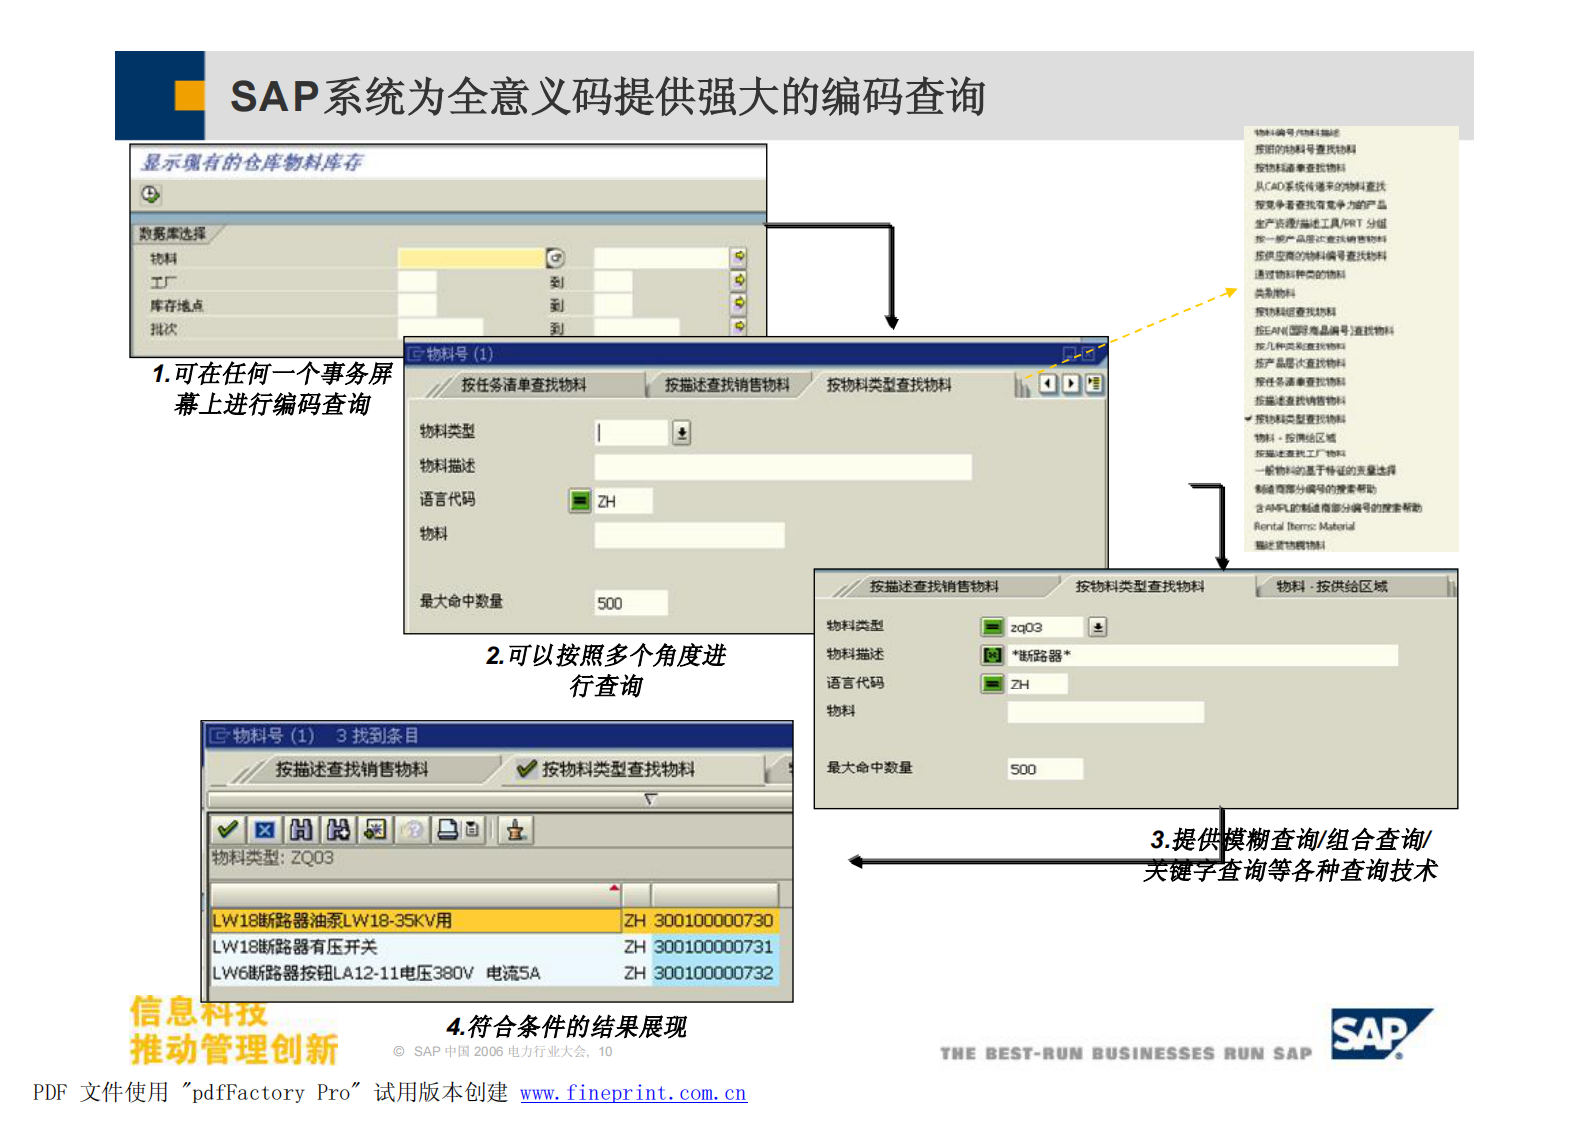Choose menu entry Rental Items: Material
This screenshot has height=1123, width=1587.
[1304, 526]
